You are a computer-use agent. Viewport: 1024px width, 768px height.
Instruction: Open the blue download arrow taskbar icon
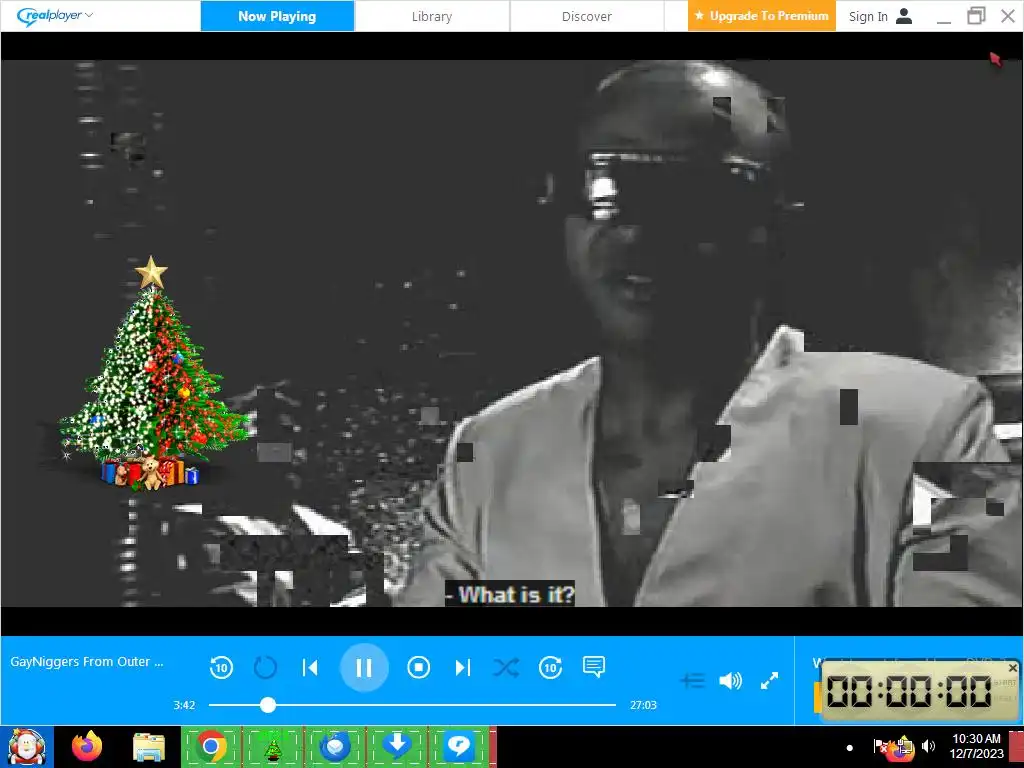coord(397,747)
